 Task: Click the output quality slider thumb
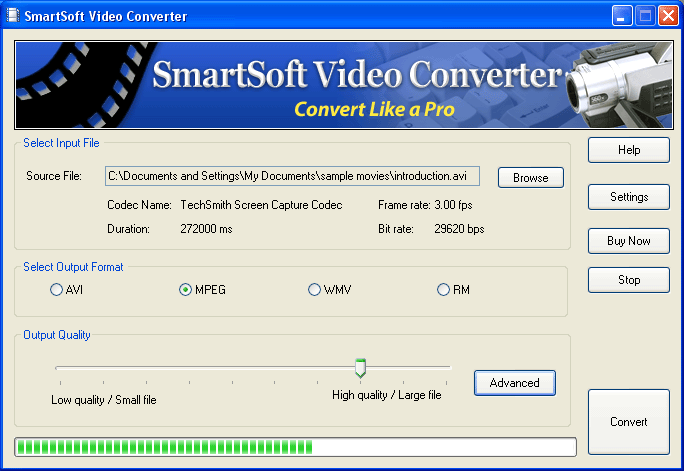click(x=360, y=368)
